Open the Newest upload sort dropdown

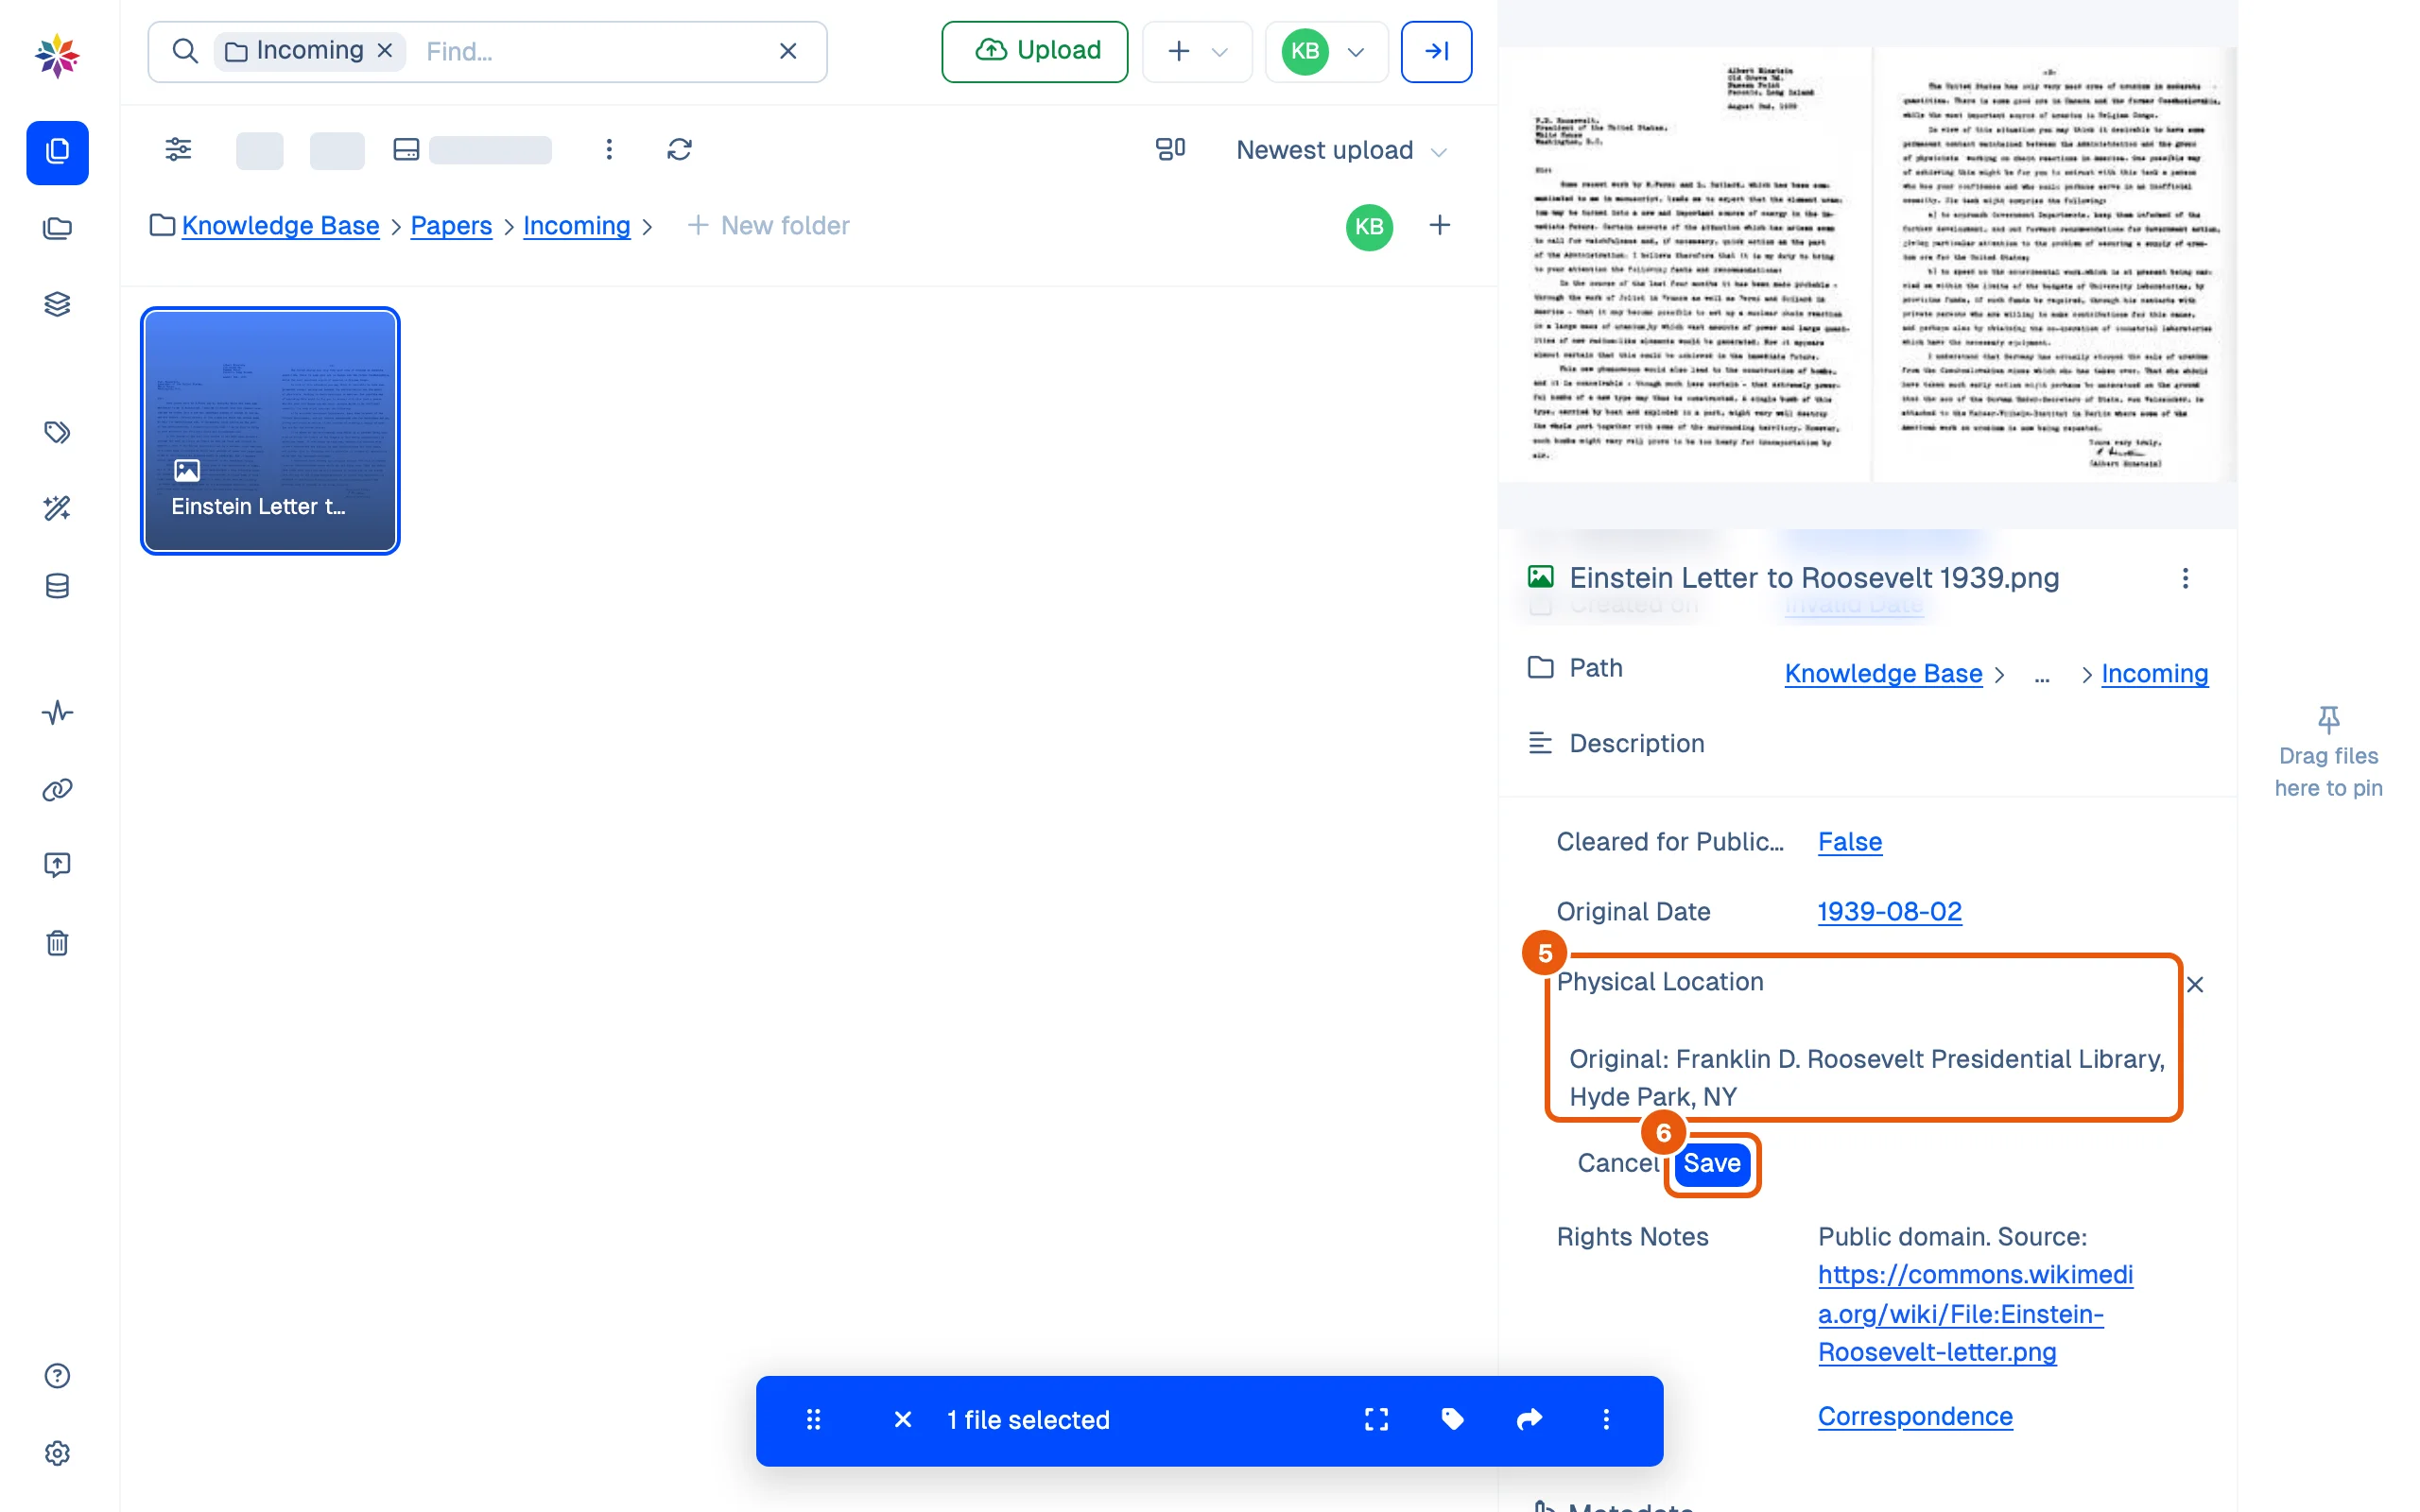tap(1341, 150)
